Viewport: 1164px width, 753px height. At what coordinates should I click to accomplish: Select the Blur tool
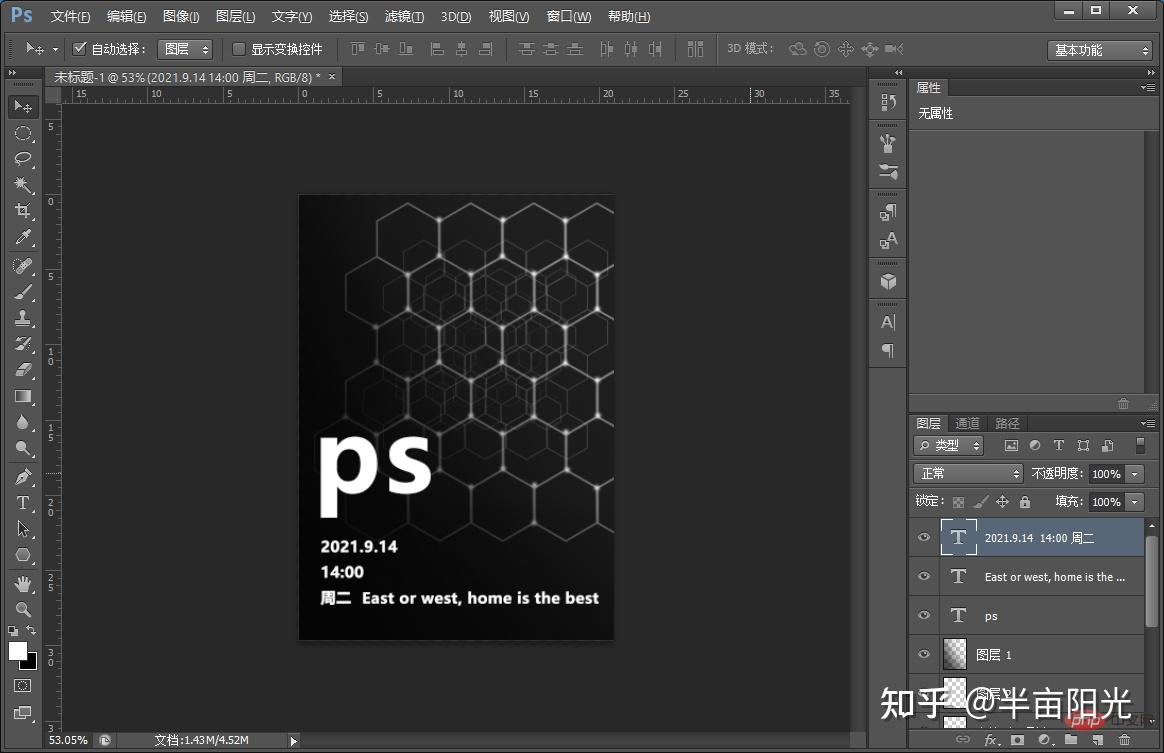coord(23,422)
